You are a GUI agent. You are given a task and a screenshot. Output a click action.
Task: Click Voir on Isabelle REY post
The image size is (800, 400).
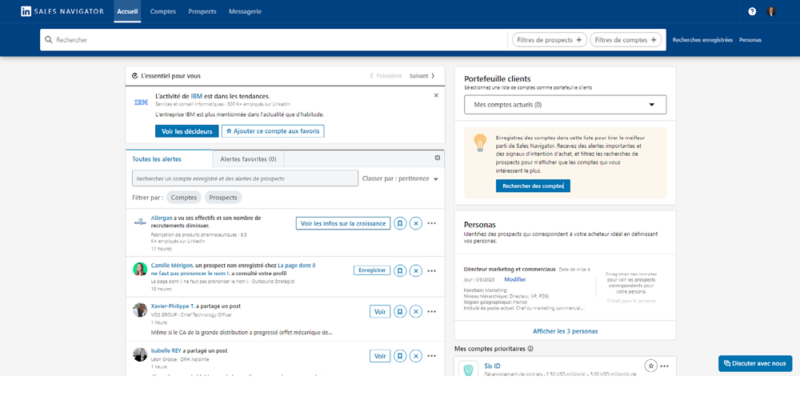(x=380, y=356)
